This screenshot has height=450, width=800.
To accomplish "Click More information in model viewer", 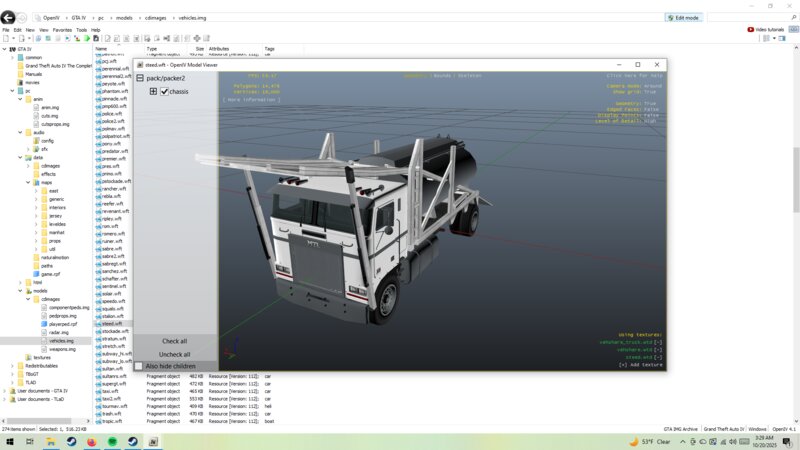I will click(251, 100).
